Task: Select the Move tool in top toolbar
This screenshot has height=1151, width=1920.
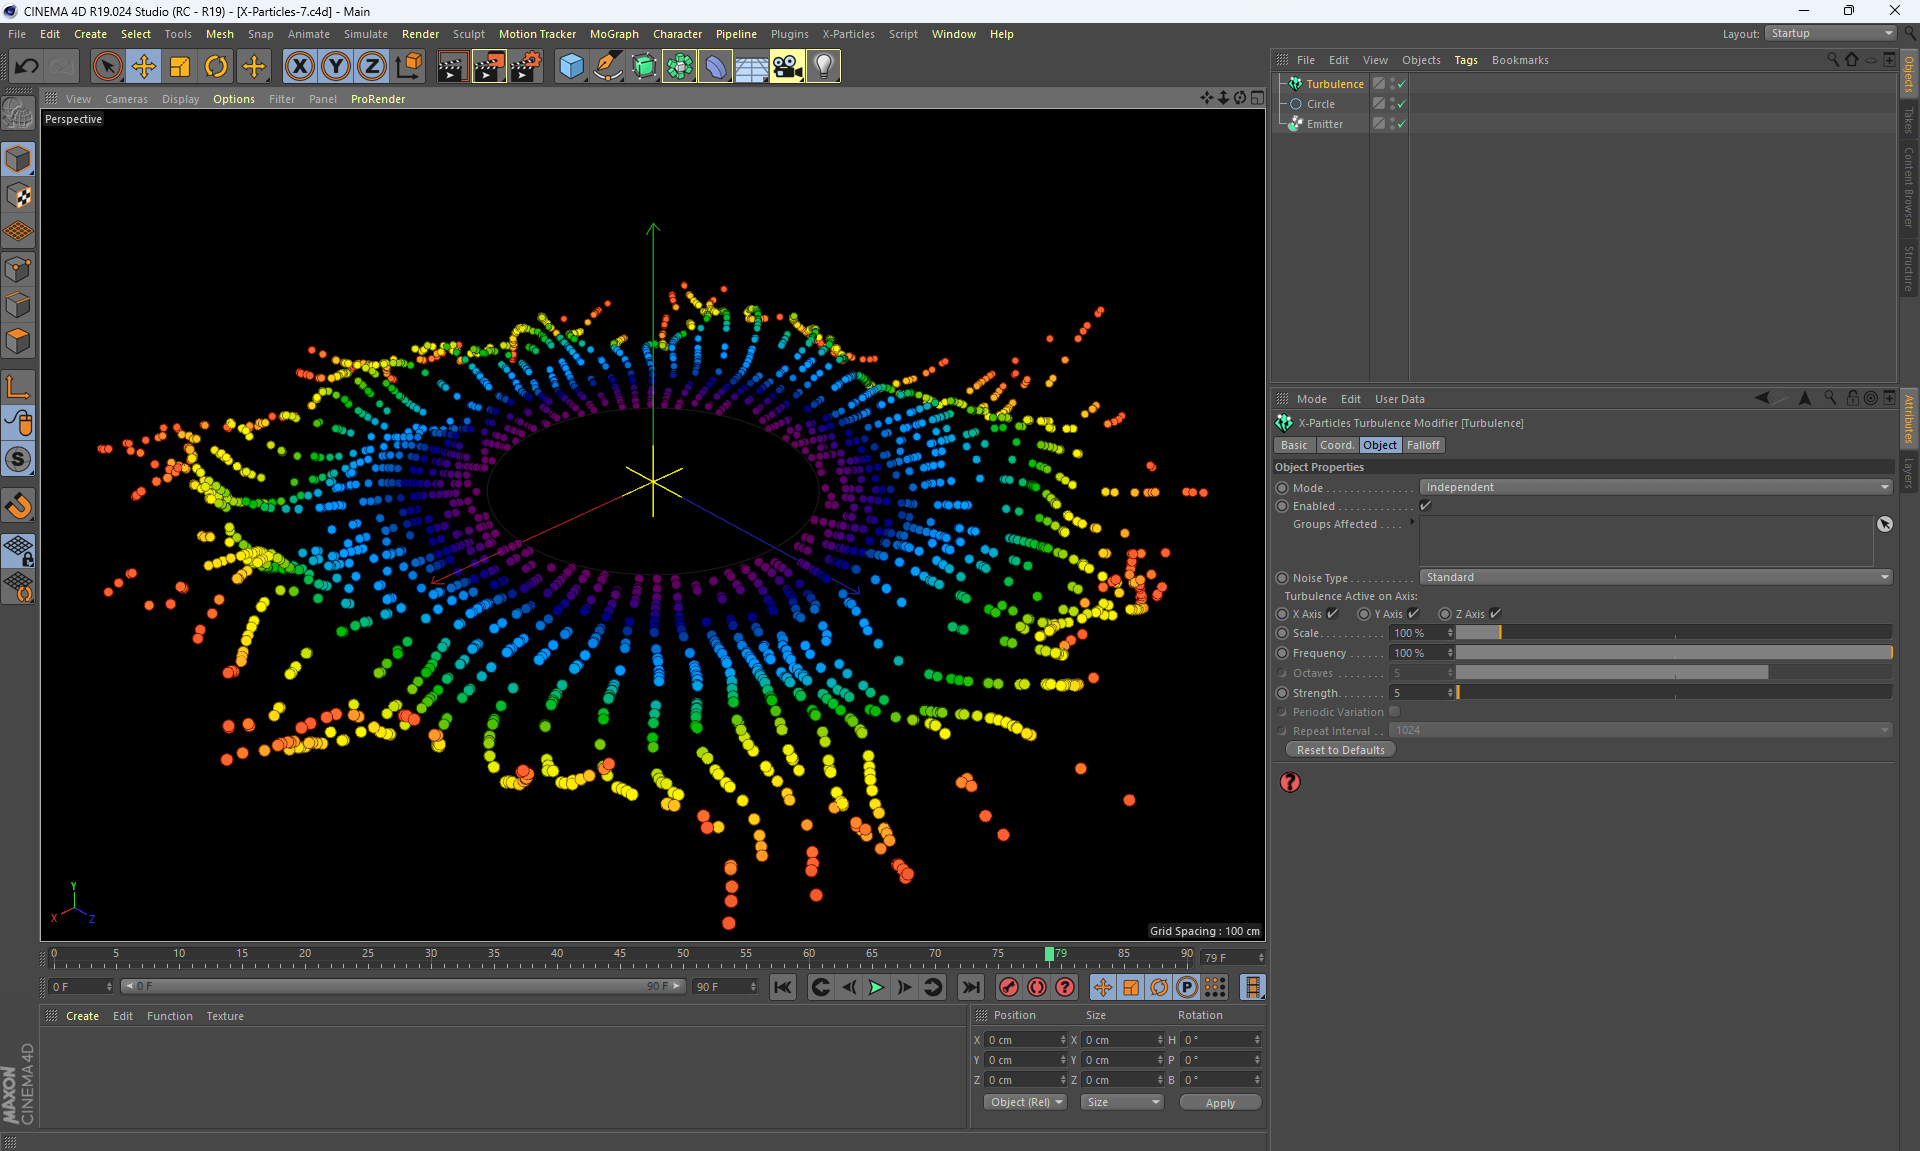Action: click(144, 67)
